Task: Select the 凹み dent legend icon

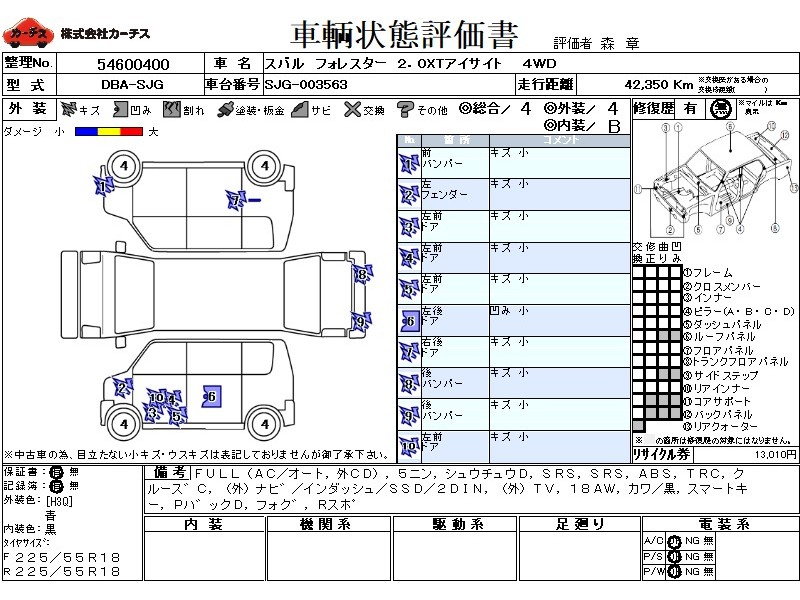Action: pyautogui.click(x=120, y=109)
